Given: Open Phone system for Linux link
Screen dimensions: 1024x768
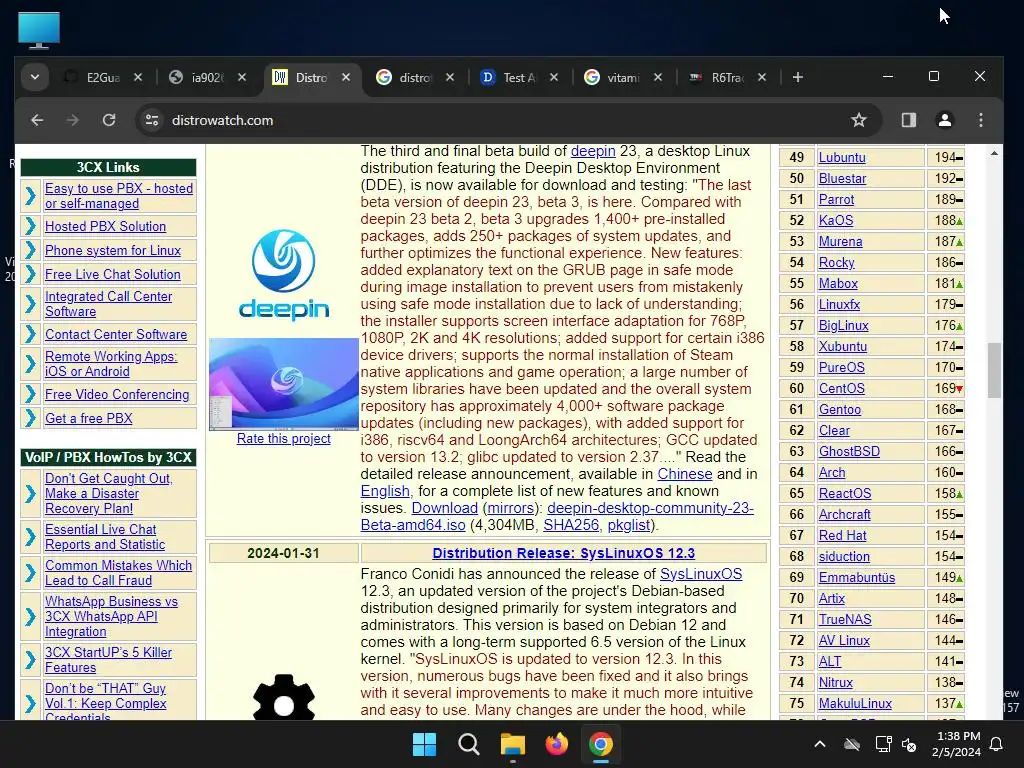Looking at the screenshot, I should [113, 251].
